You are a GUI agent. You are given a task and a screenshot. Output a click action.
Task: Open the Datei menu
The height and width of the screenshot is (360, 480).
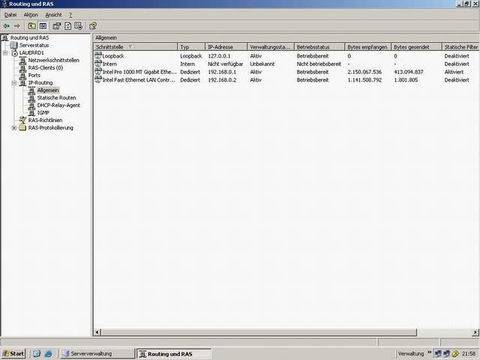point(10,15)
